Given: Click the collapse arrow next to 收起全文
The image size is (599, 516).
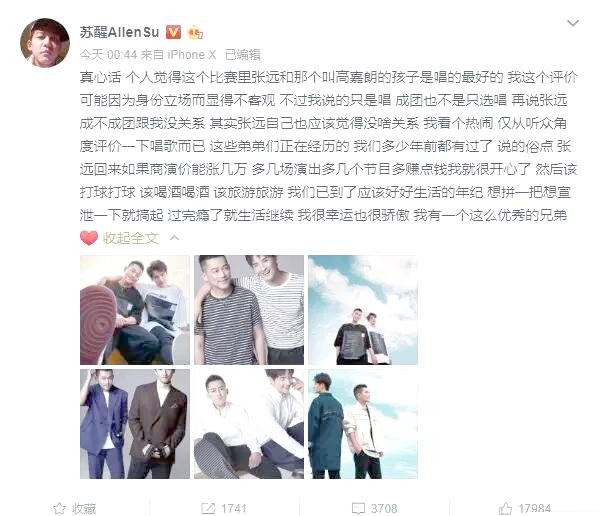Looking at the screenshot, I should point(174,238).
